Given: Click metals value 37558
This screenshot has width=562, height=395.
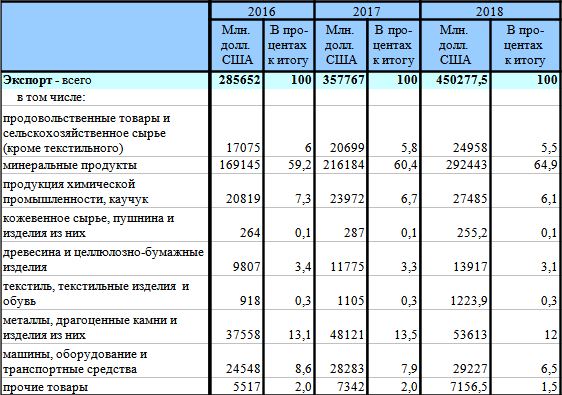Looking at the screenshot, I should pos(243,335).
